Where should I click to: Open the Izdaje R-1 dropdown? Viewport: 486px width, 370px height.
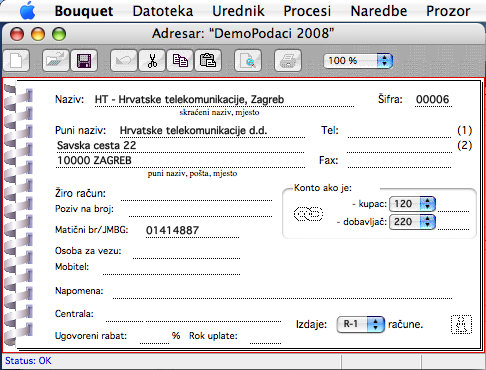[x=361, y=324]
